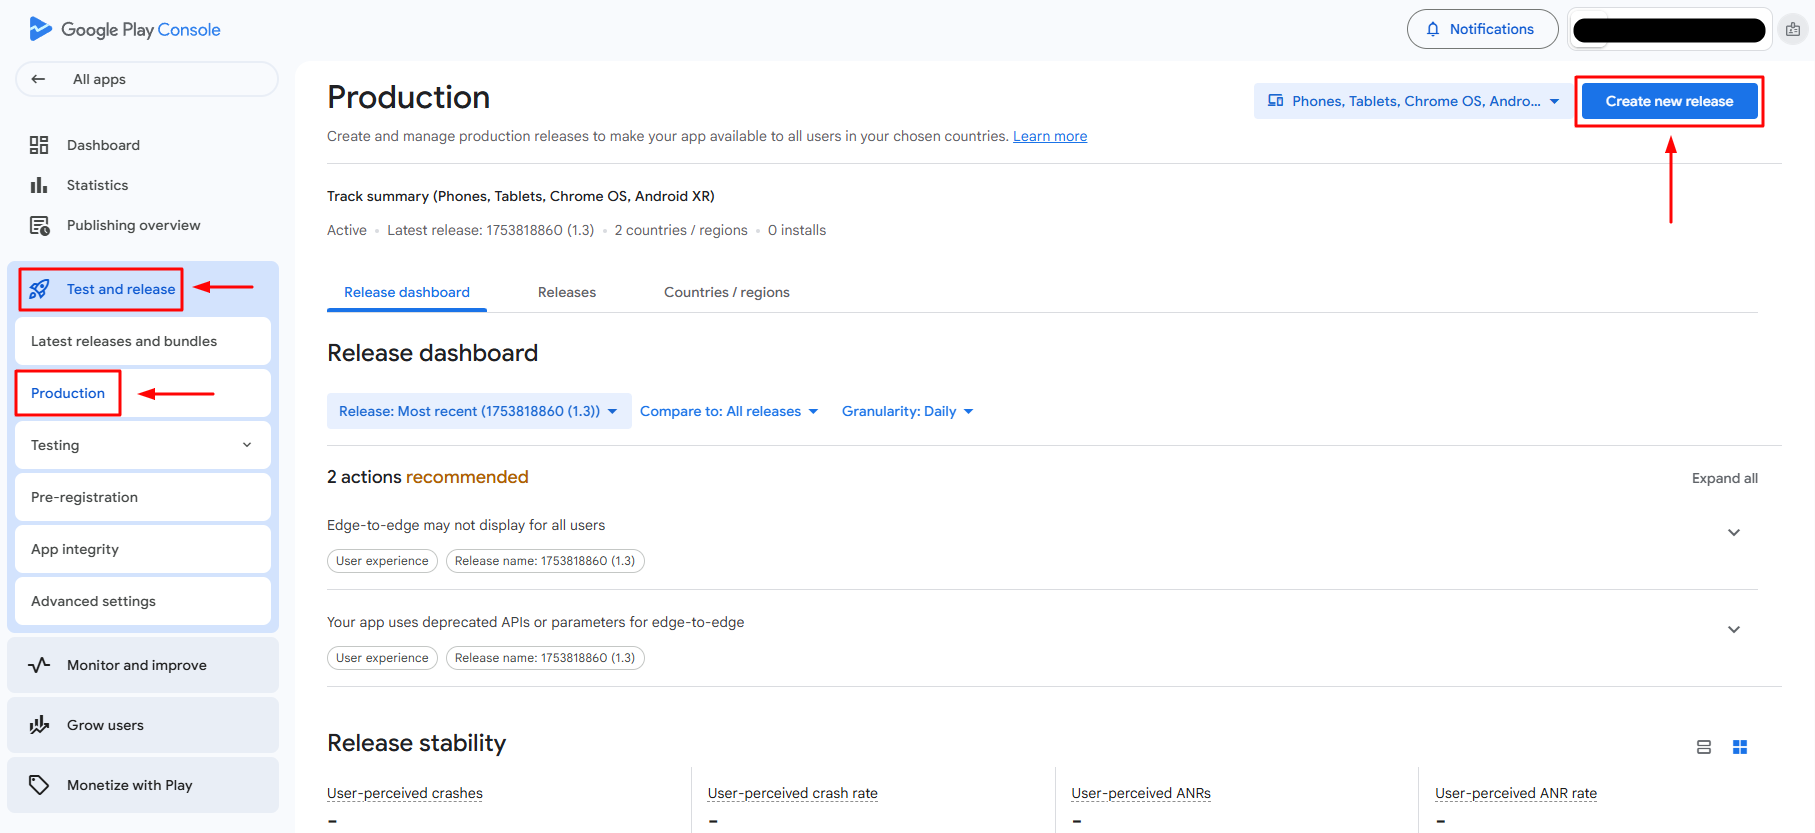Expand the Edge-to-edge may not display recommendation

tap(1734, 532)
